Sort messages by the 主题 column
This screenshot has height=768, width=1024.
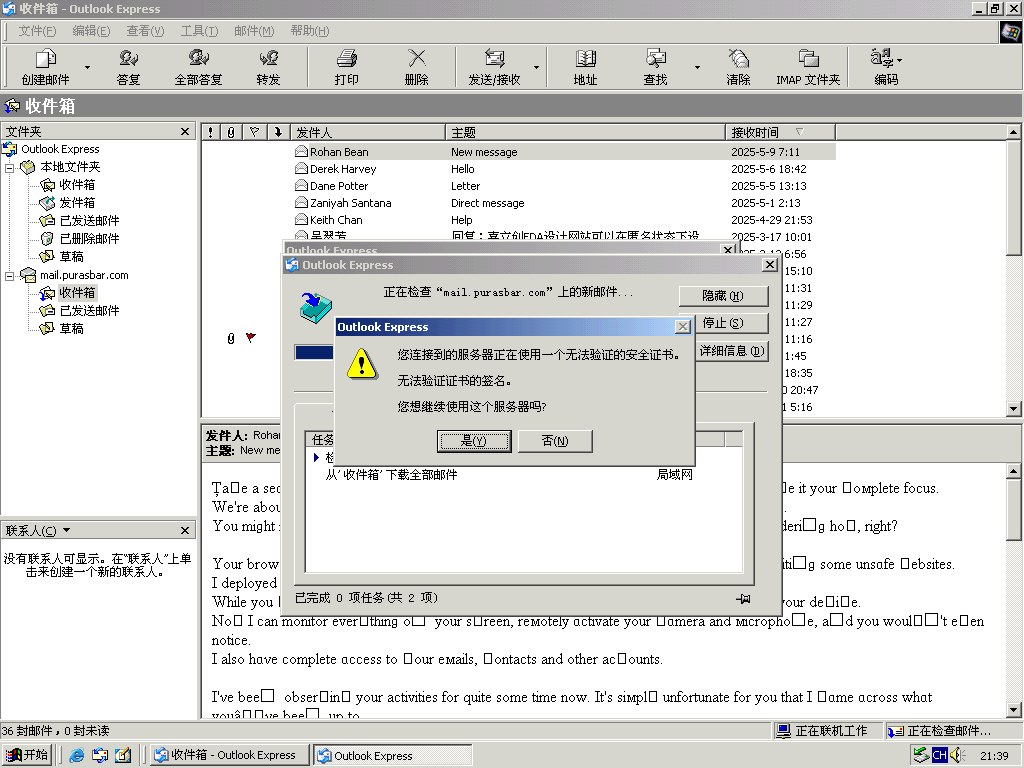(x=585, y=133)
